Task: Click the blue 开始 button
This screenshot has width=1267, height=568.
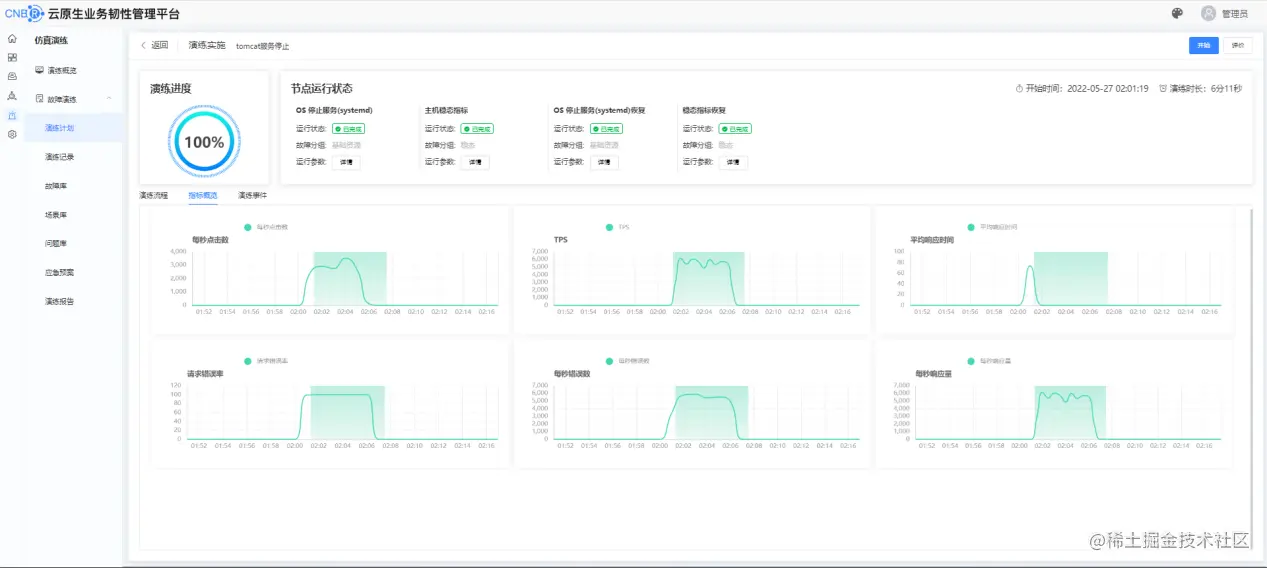Action: [x=1203, y=45]
